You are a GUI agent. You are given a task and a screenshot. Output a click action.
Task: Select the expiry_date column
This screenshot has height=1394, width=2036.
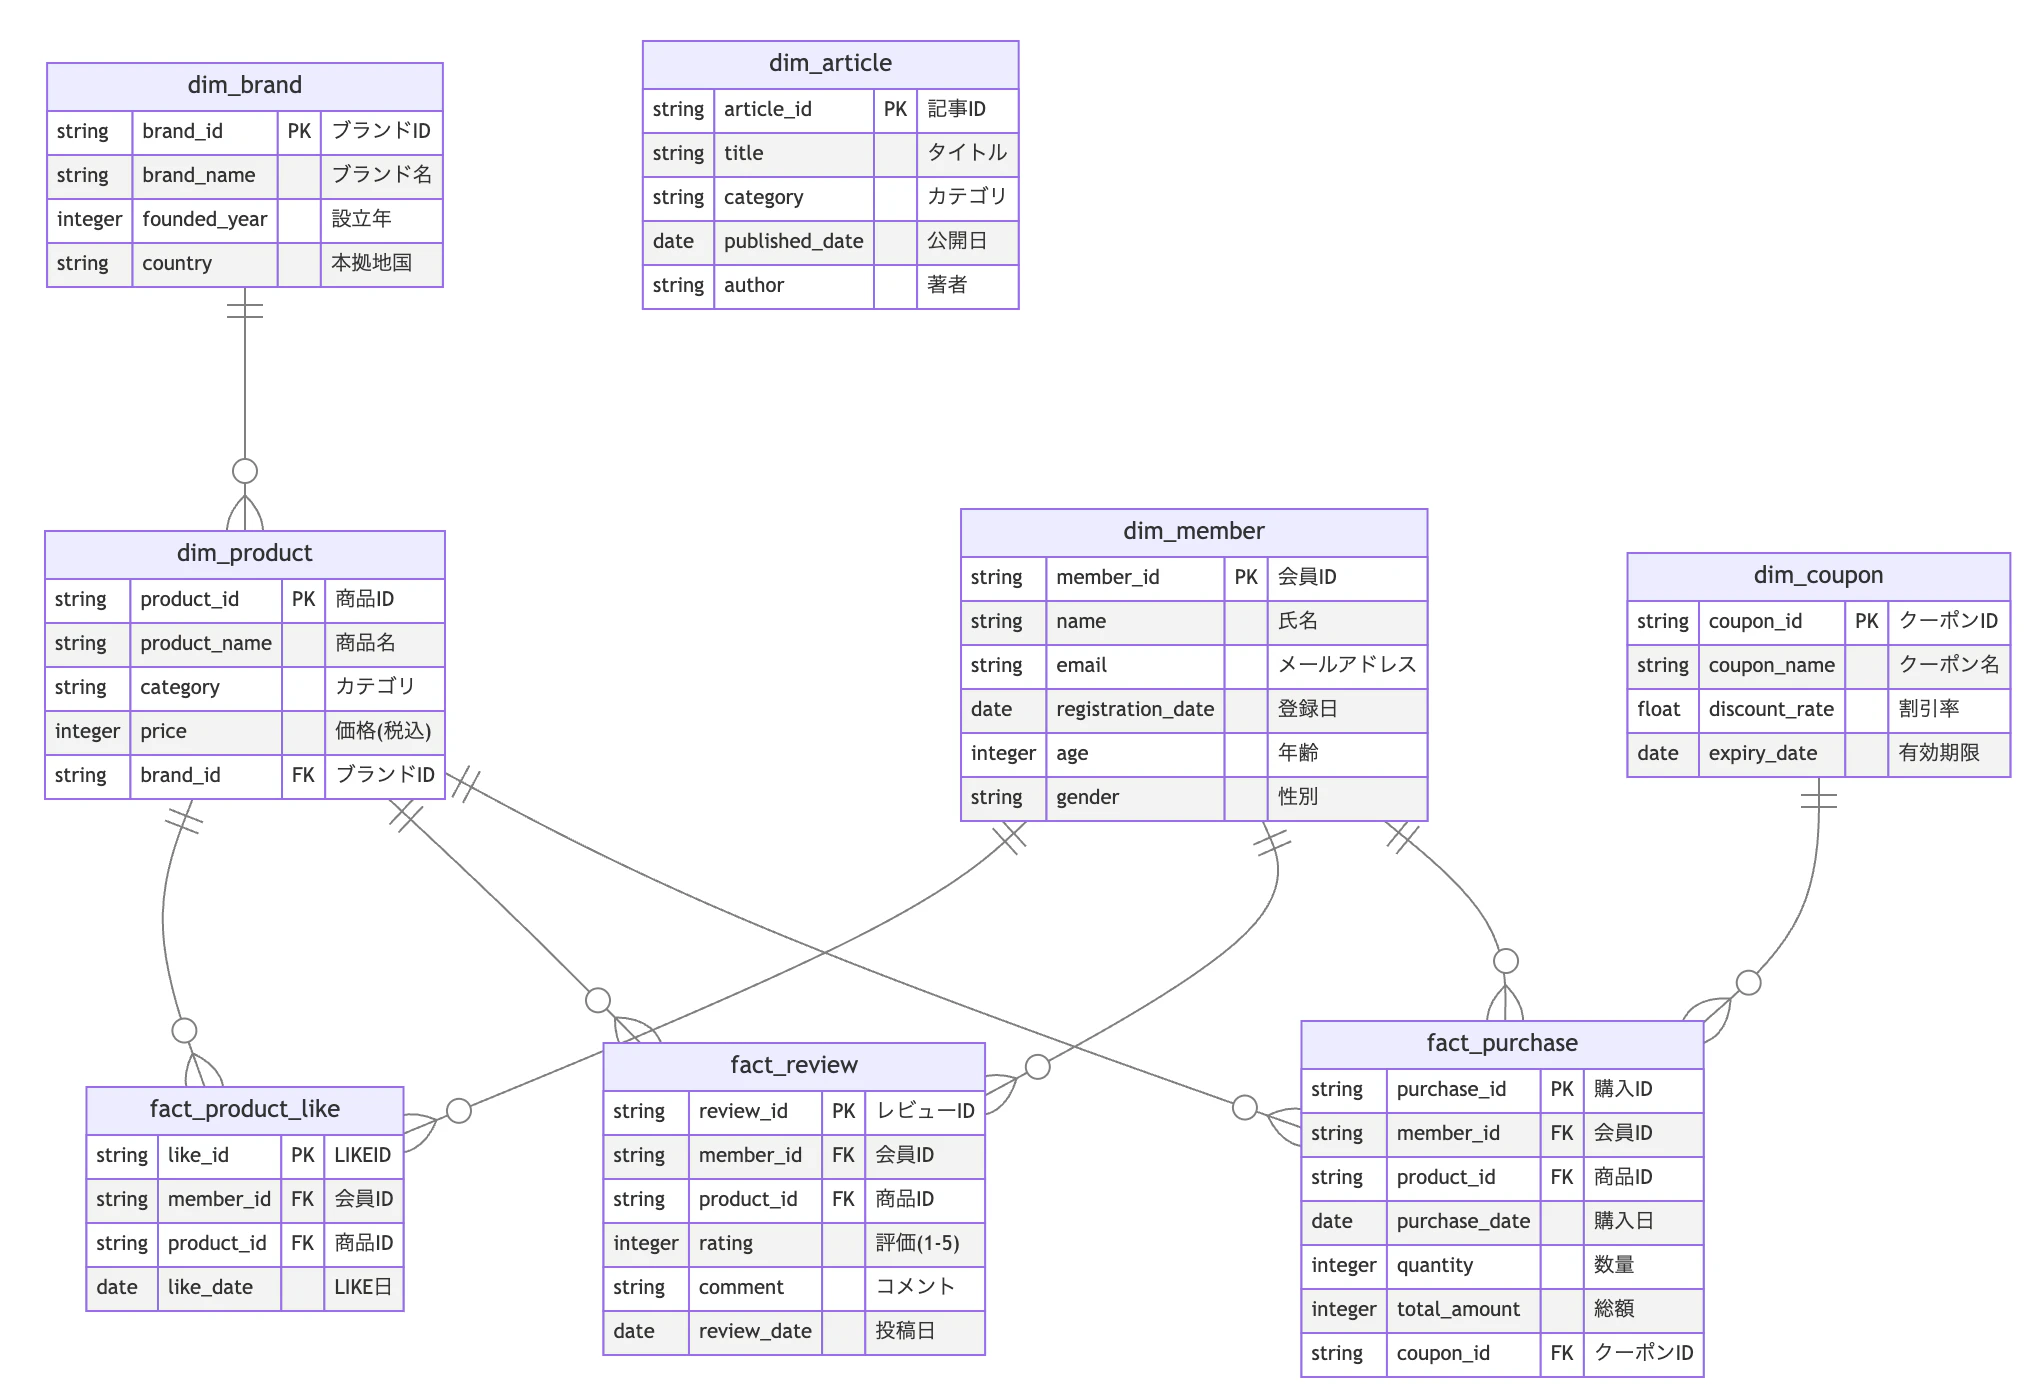pos(1772,753)
